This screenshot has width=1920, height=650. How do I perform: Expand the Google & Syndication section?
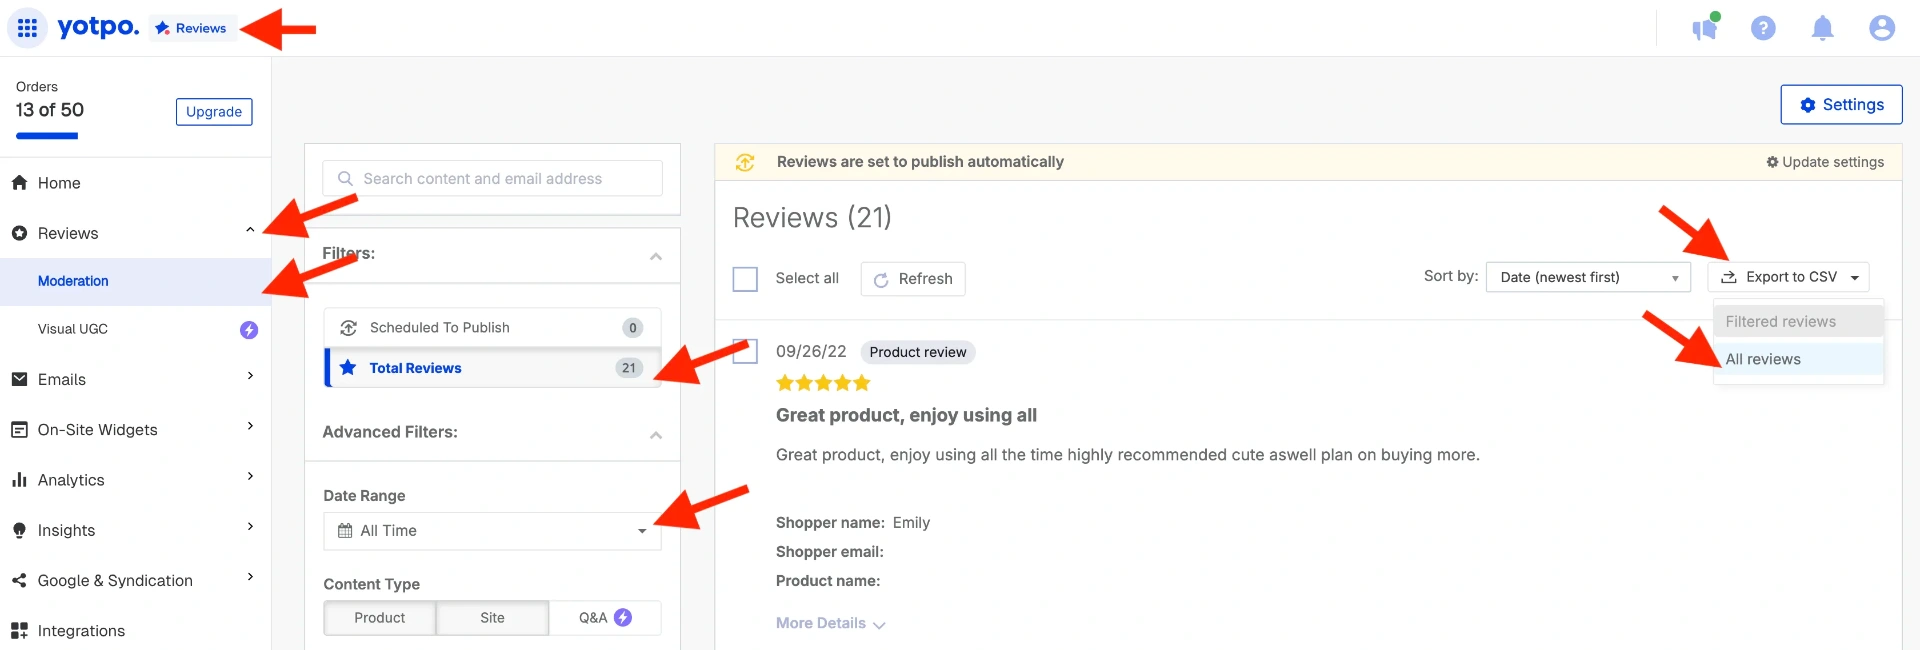(x=250, y=577)
